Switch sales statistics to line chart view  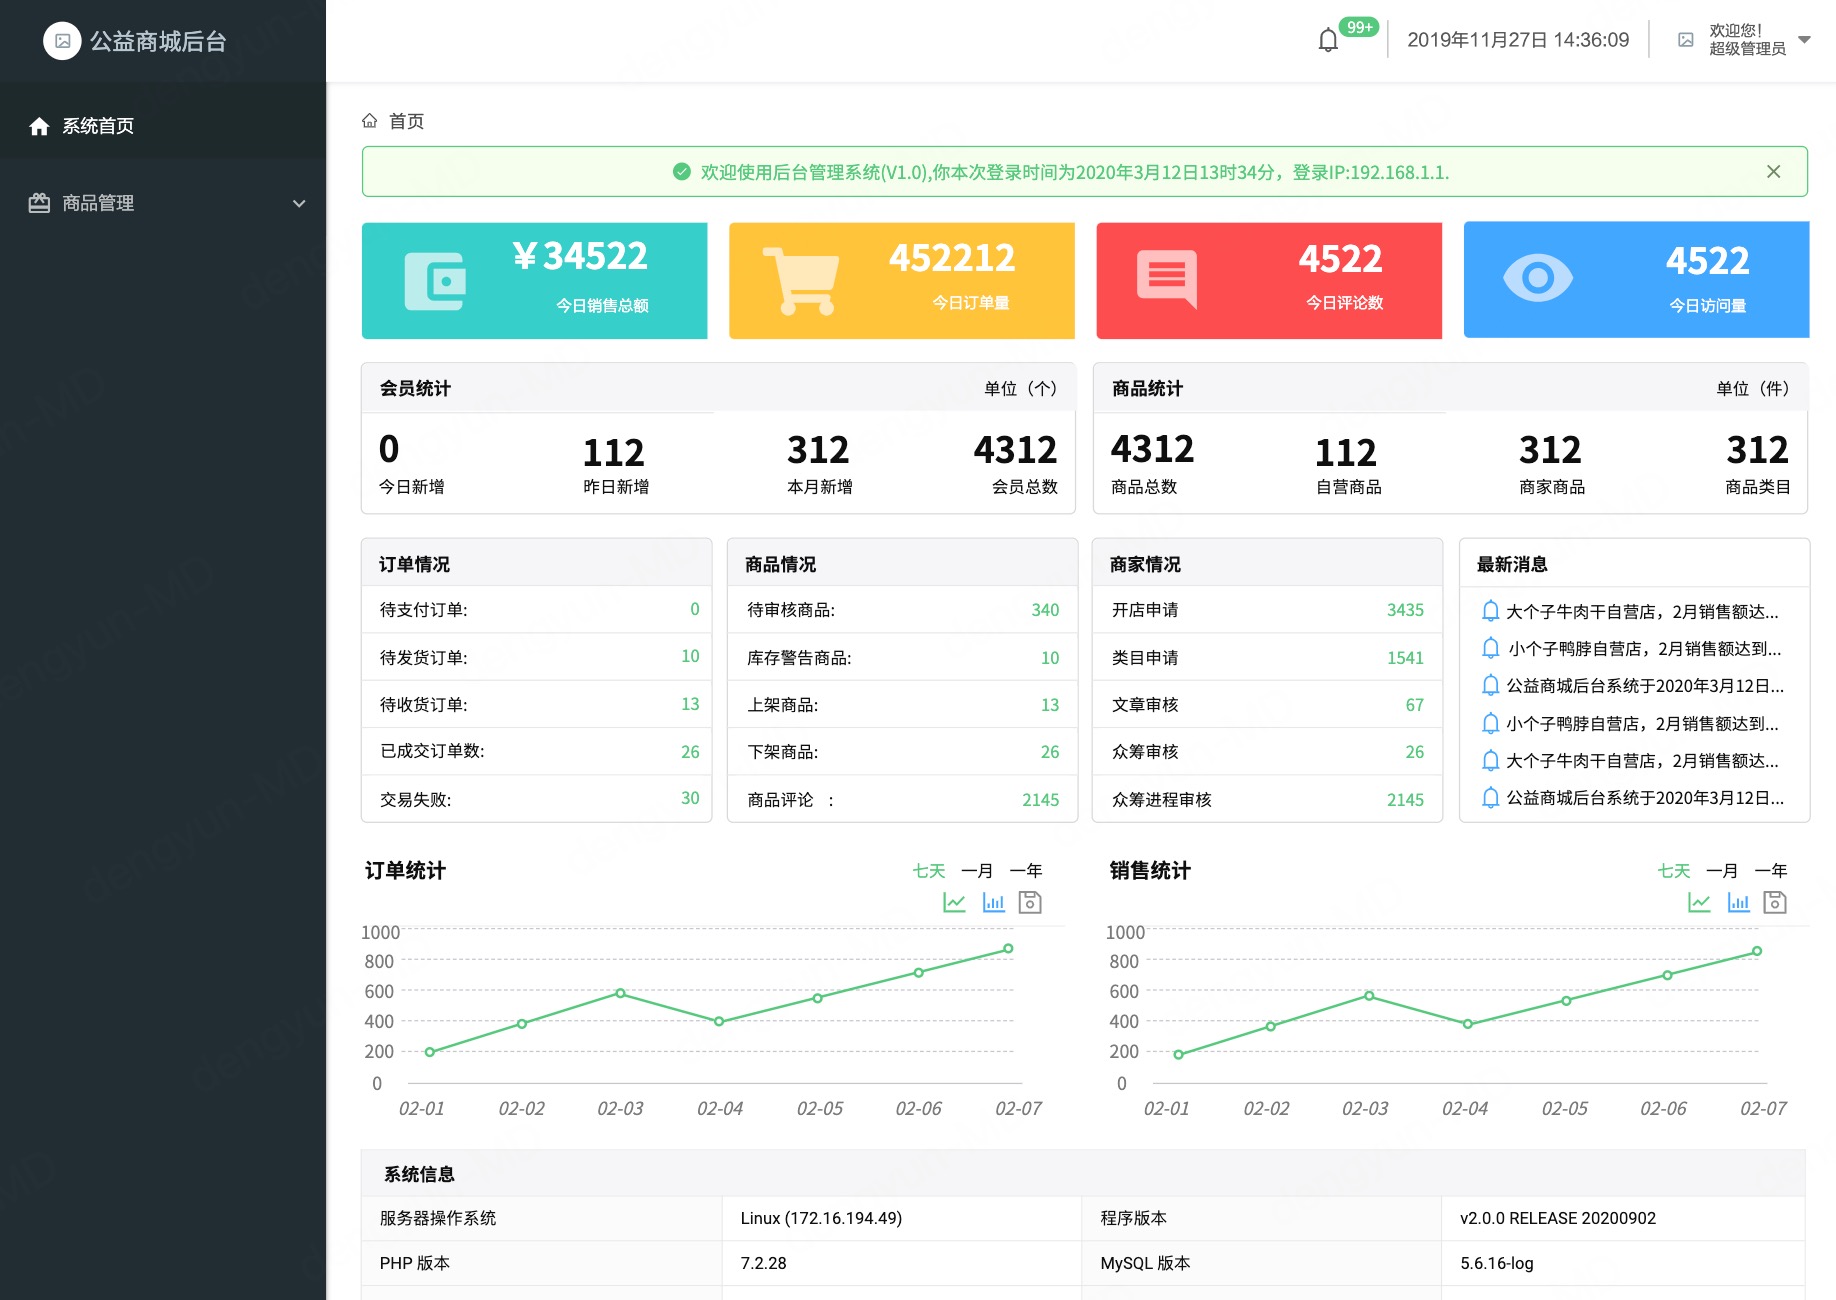(x=1699, y=903)
